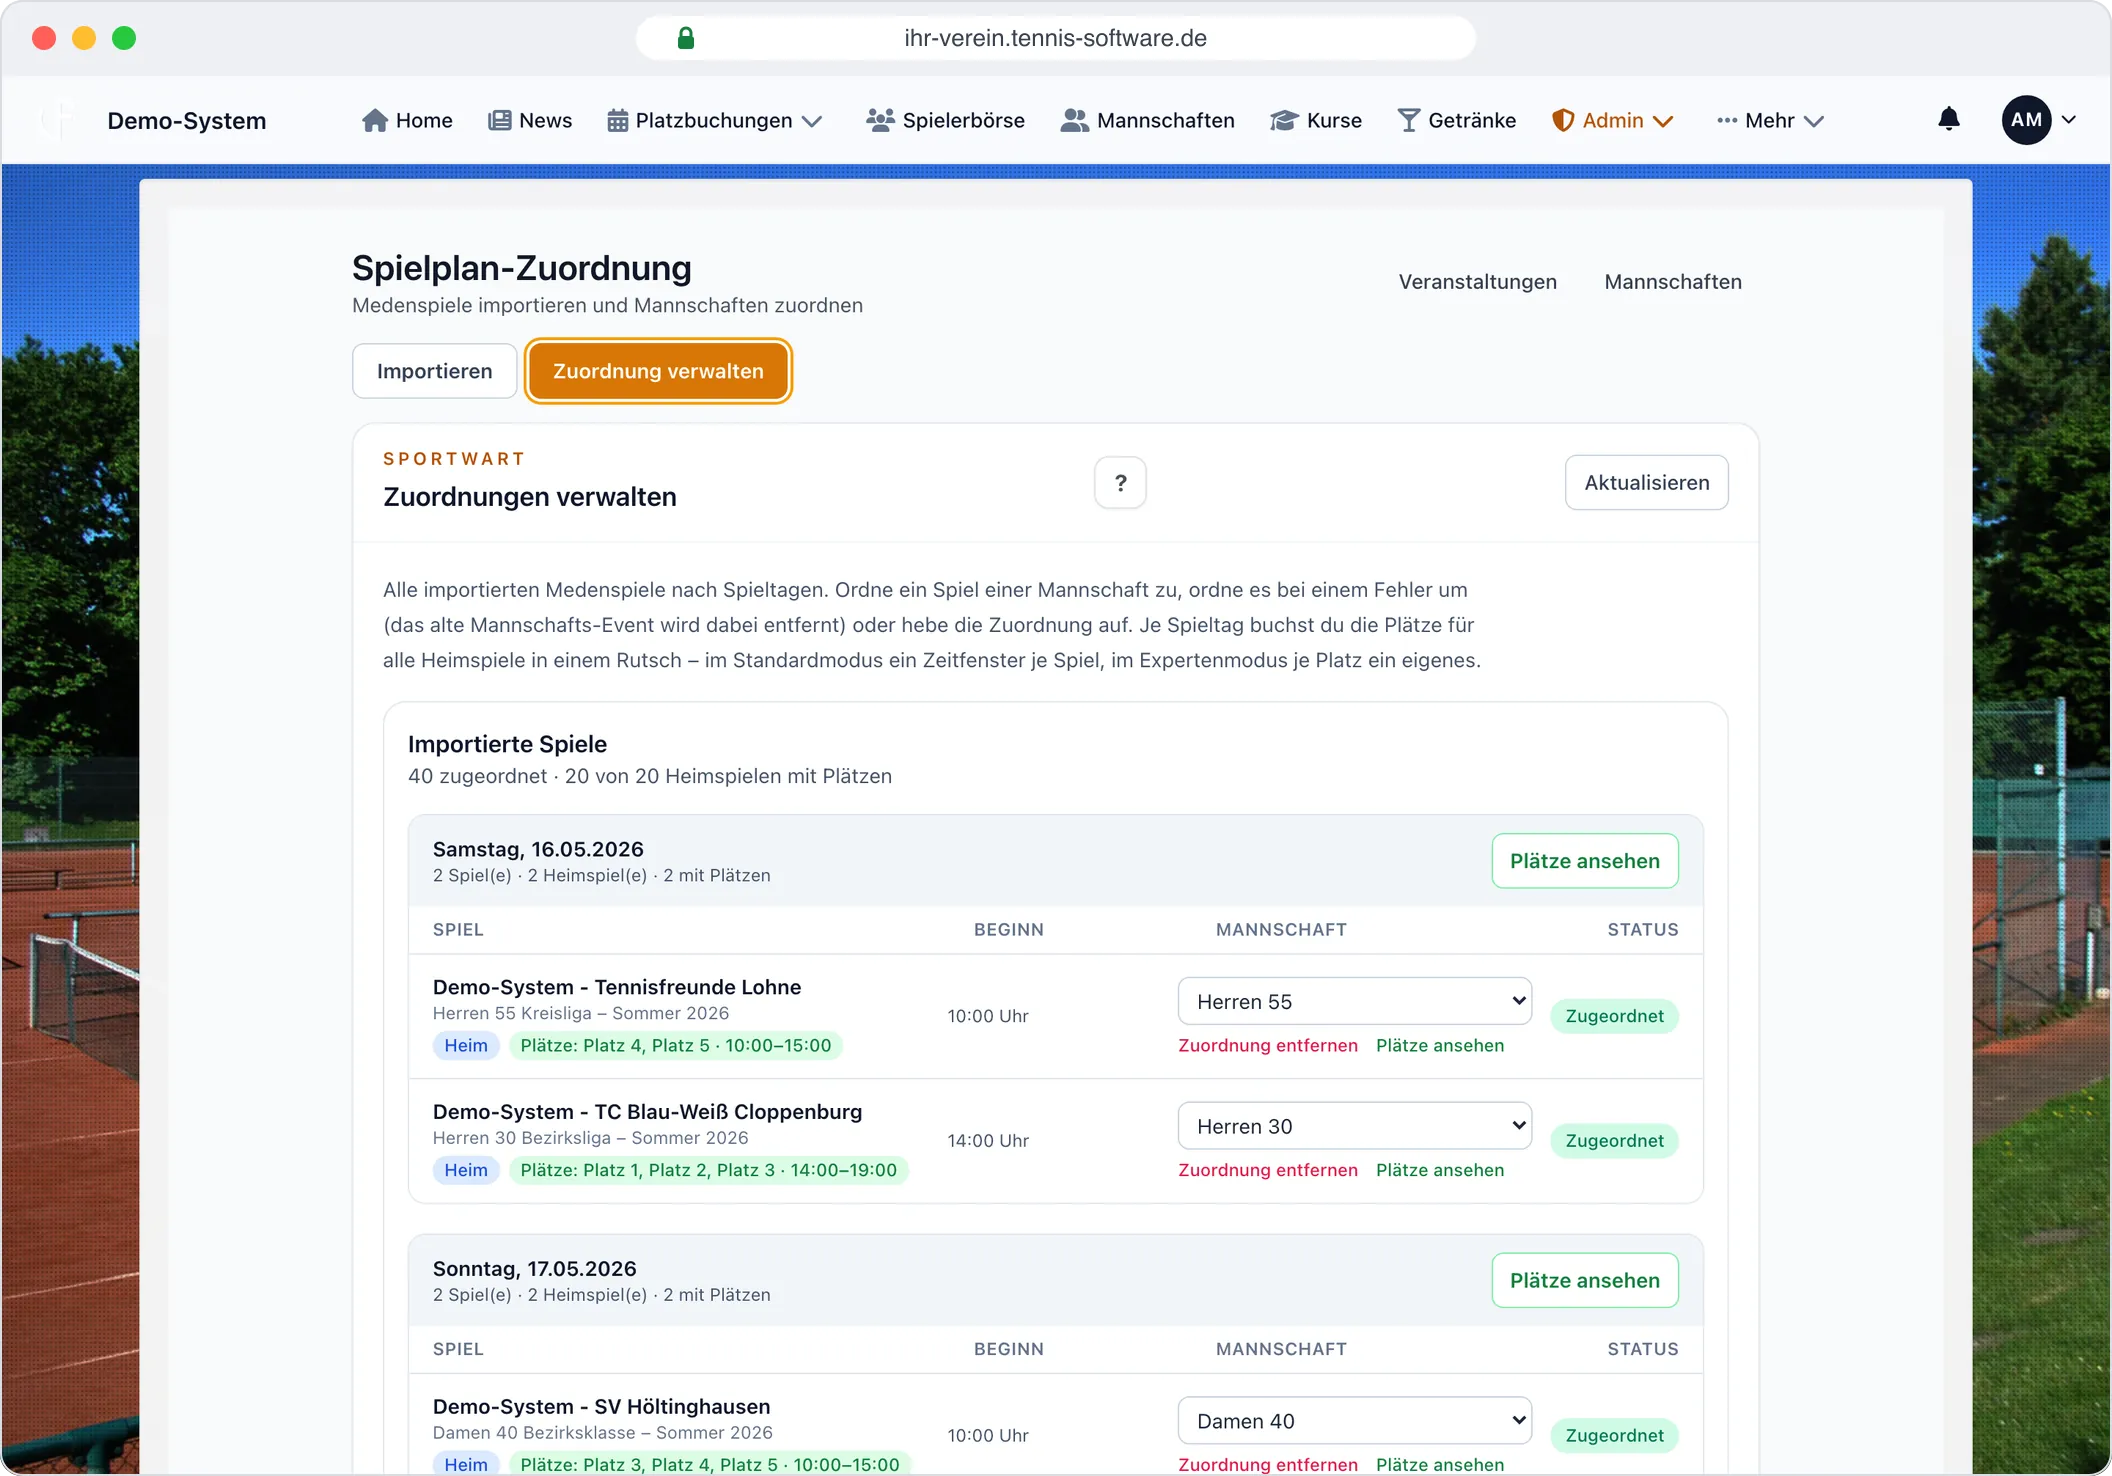2112x1476 pixels.
Task: Click the Aktualisieren button
Action: (x=1647, y=483)
